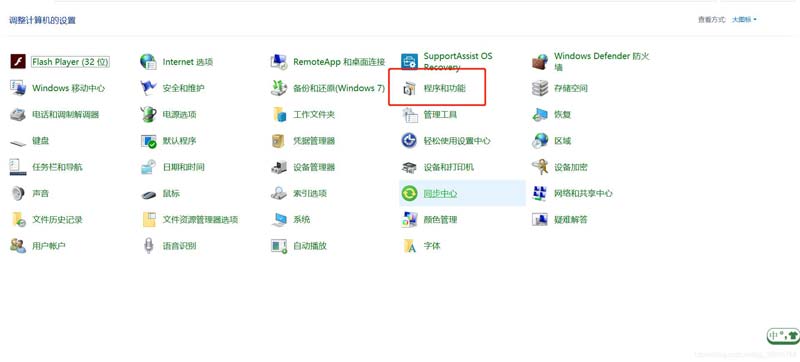Open 疑难解答 troubleshooting link

[x=571, y=220]
